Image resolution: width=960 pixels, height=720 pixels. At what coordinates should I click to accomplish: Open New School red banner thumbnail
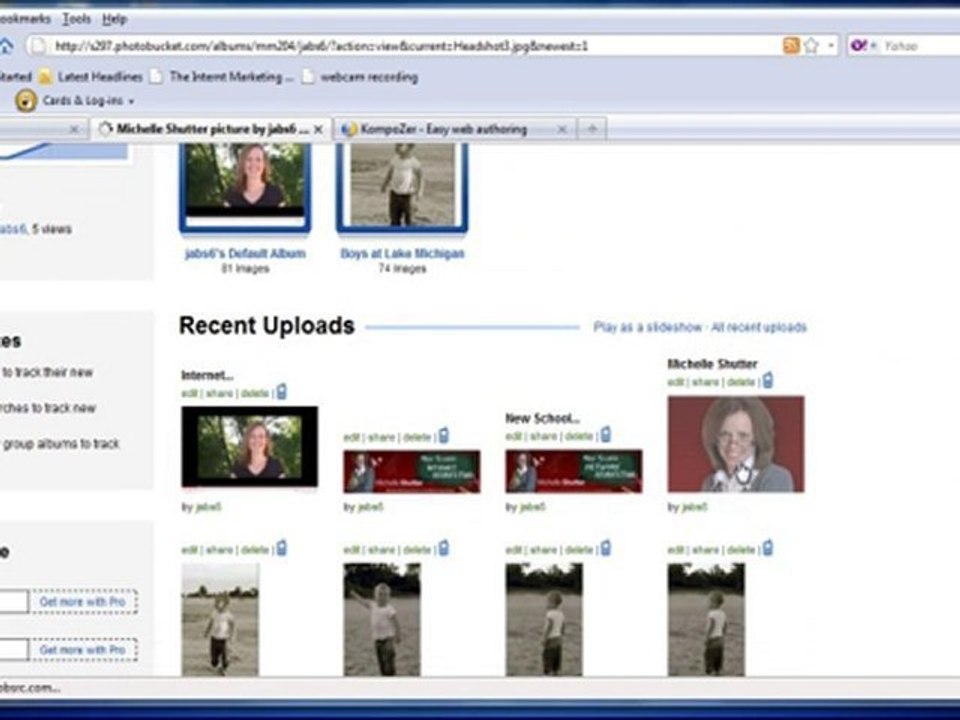pyautogui.click(x=574, y=471)
